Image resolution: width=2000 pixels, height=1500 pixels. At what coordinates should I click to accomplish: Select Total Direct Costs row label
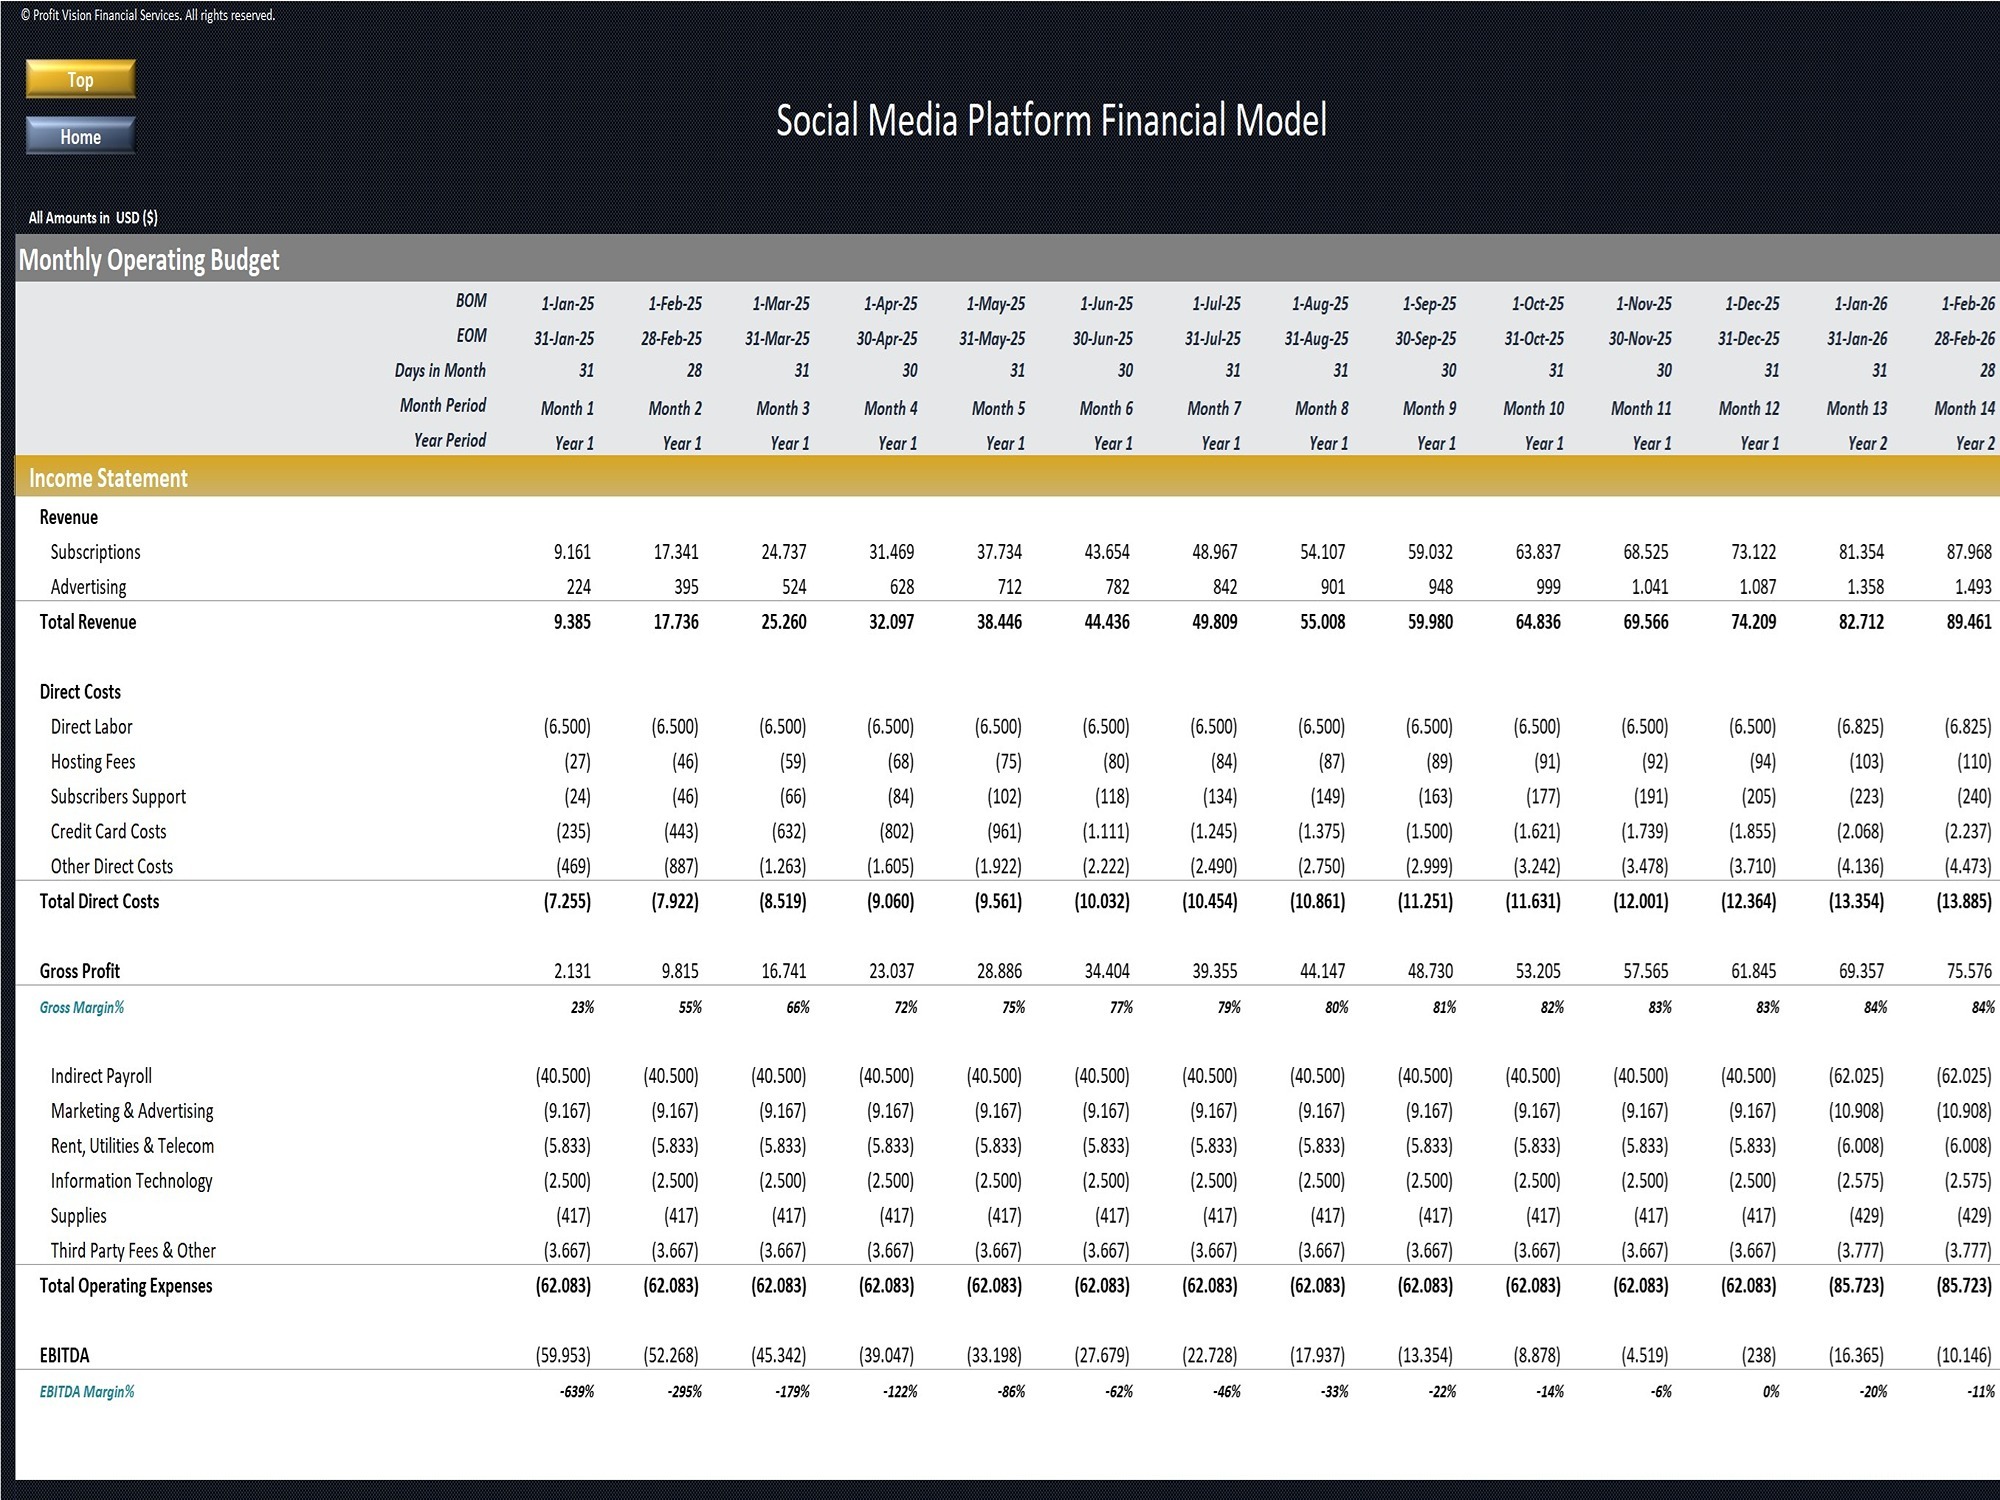coord(99,901)
